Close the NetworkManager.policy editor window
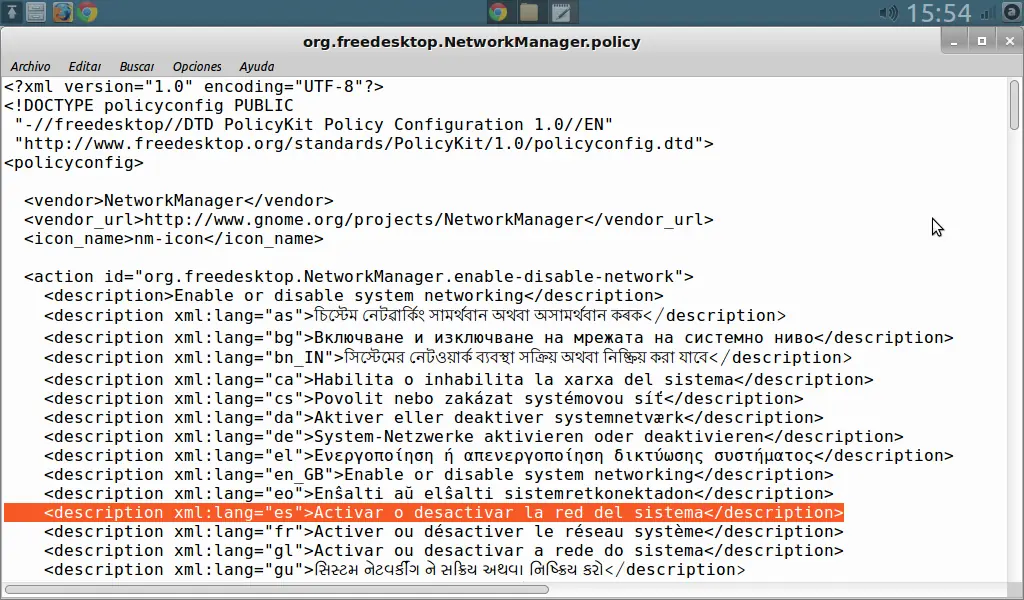Screen dimensions: 1024x600 (x=1010, y=42)
